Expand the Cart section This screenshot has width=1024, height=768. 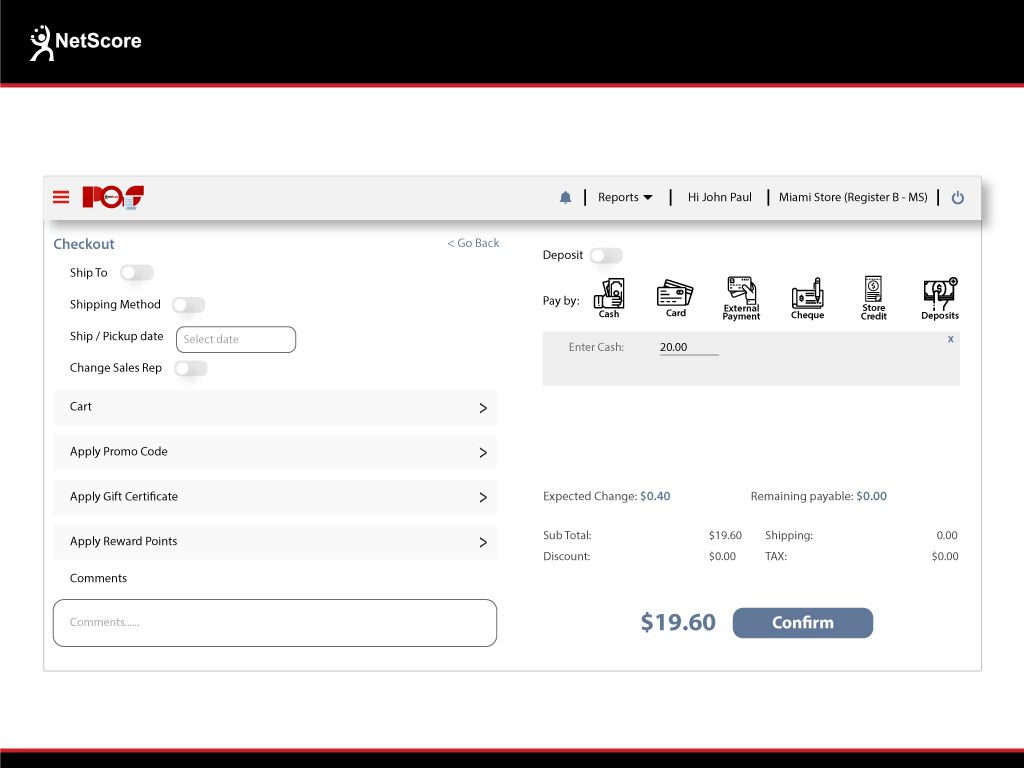pos(275,407)
